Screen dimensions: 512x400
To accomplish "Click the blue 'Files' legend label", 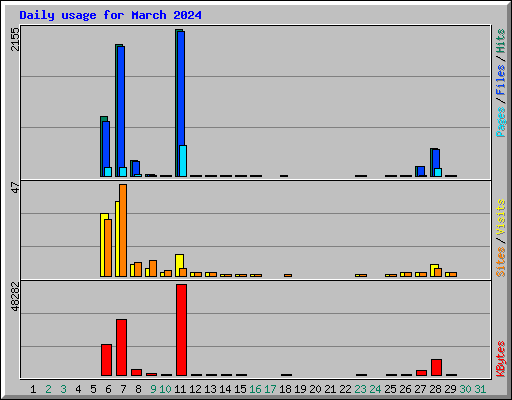I will coord(500,80).
